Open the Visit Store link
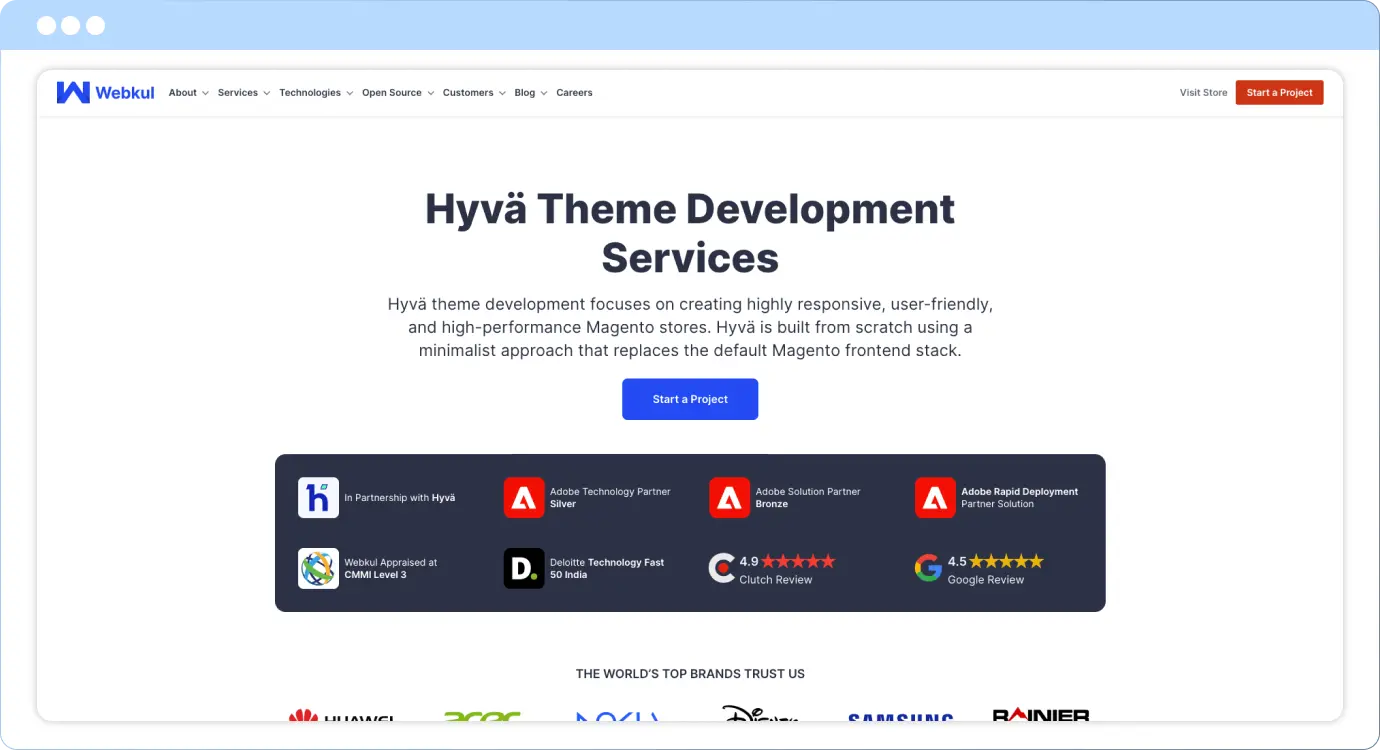 (1203, 92)
